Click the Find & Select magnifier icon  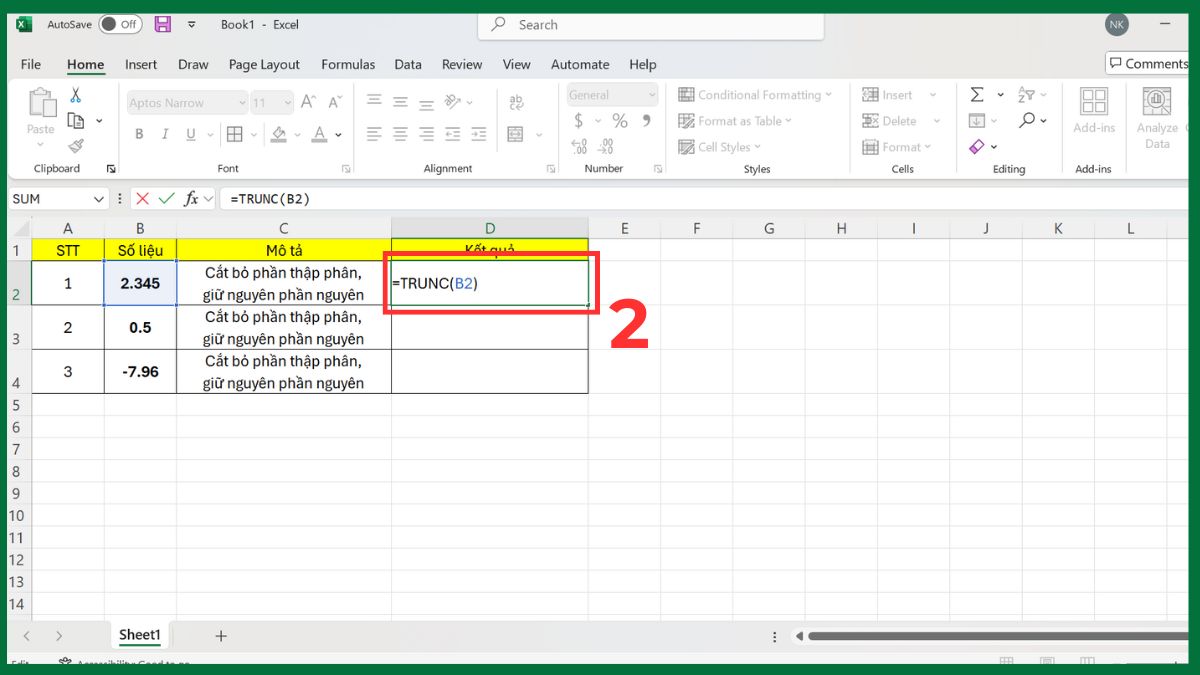click(1028, 118)
